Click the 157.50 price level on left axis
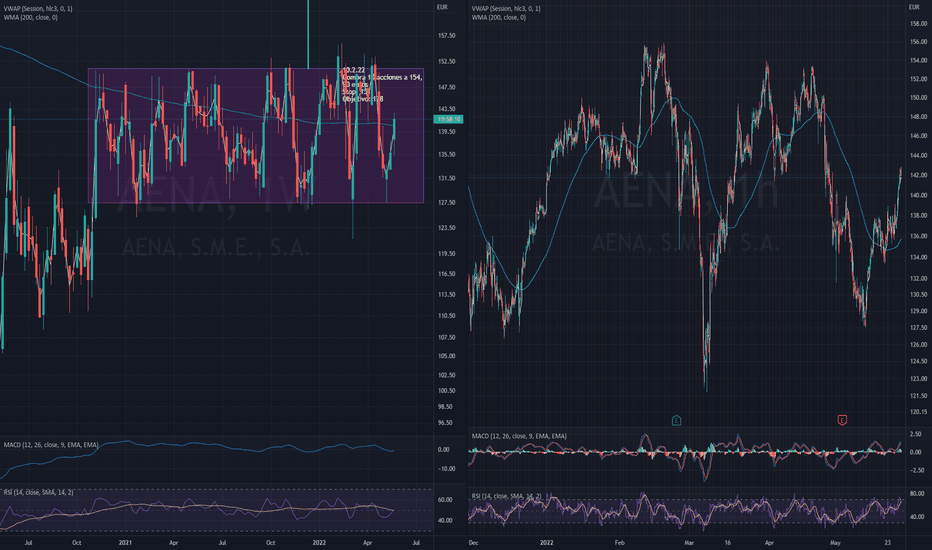This screenshot has width=932, height=550. (x=446, y=36)
